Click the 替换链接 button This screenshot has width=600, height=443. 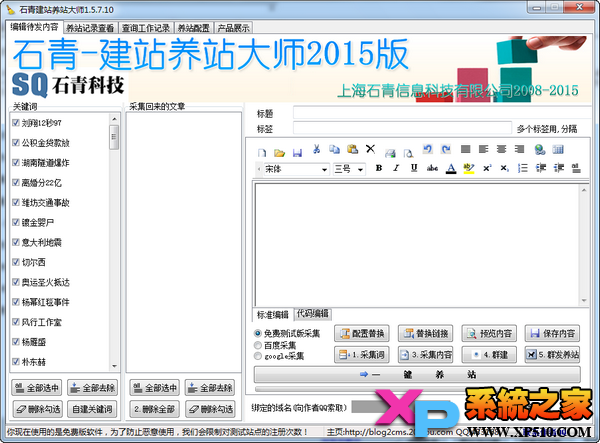point(426,334)
